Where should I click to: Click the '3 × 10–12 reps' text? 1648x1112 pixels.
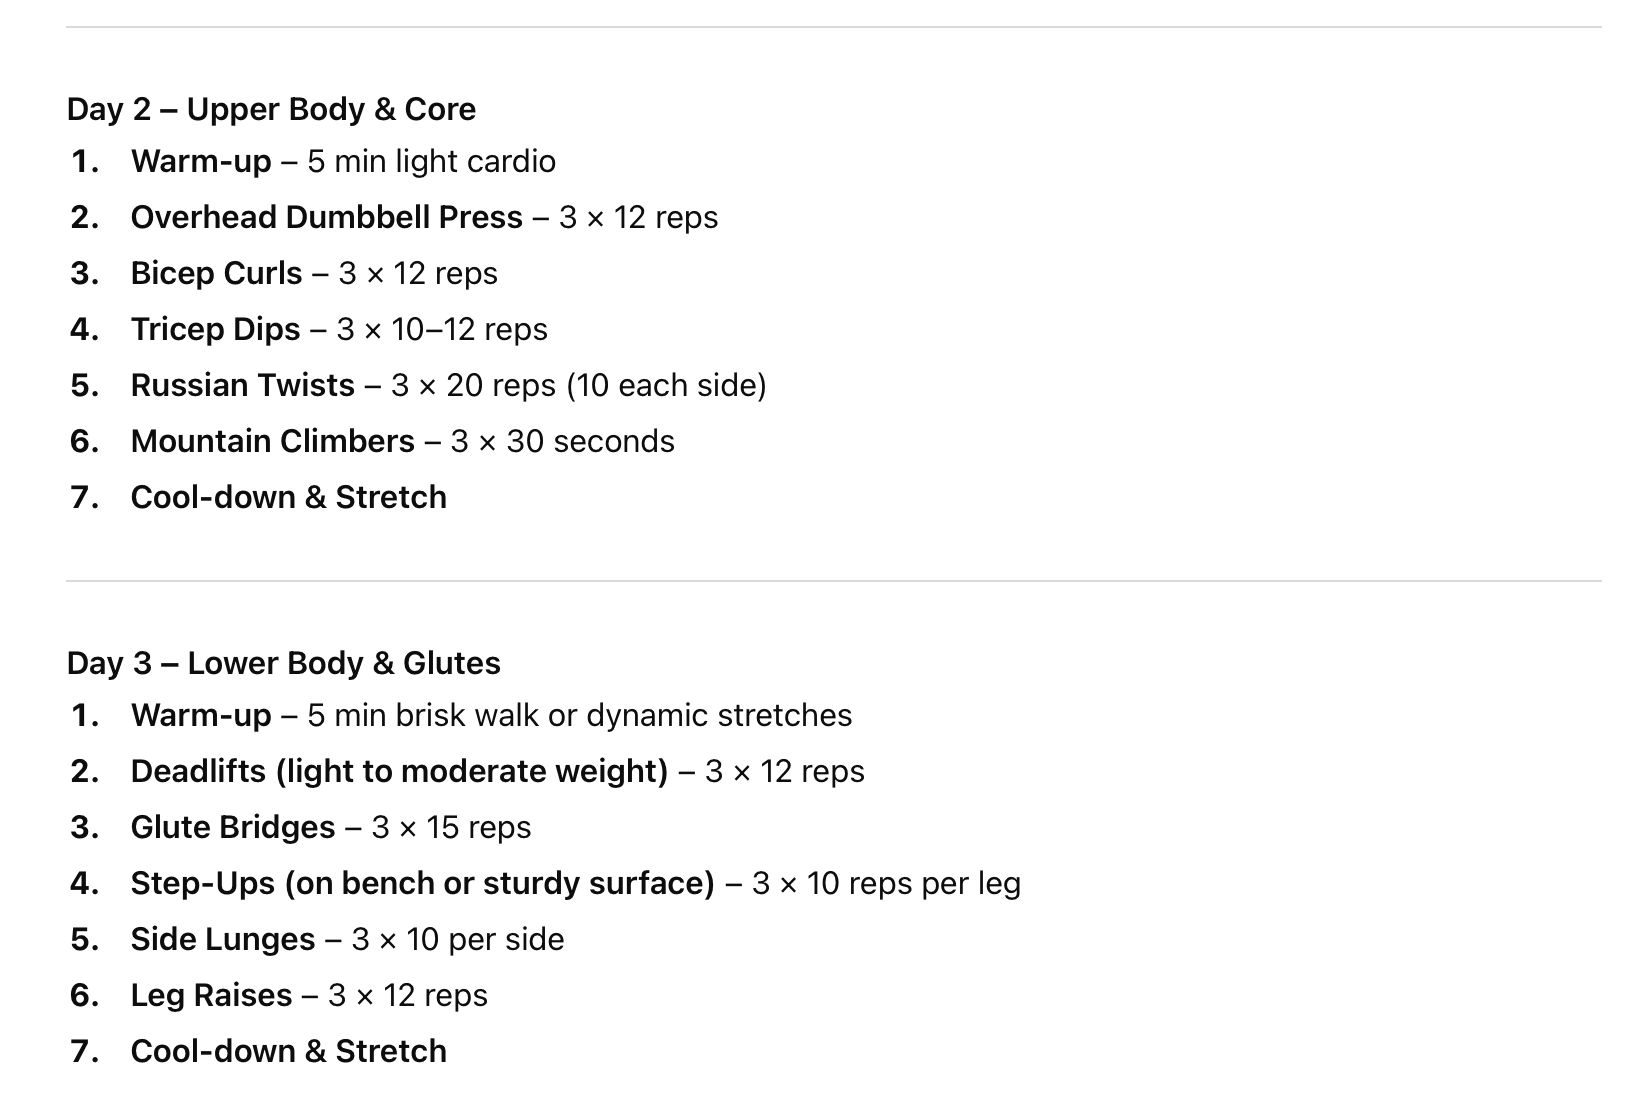442,329
